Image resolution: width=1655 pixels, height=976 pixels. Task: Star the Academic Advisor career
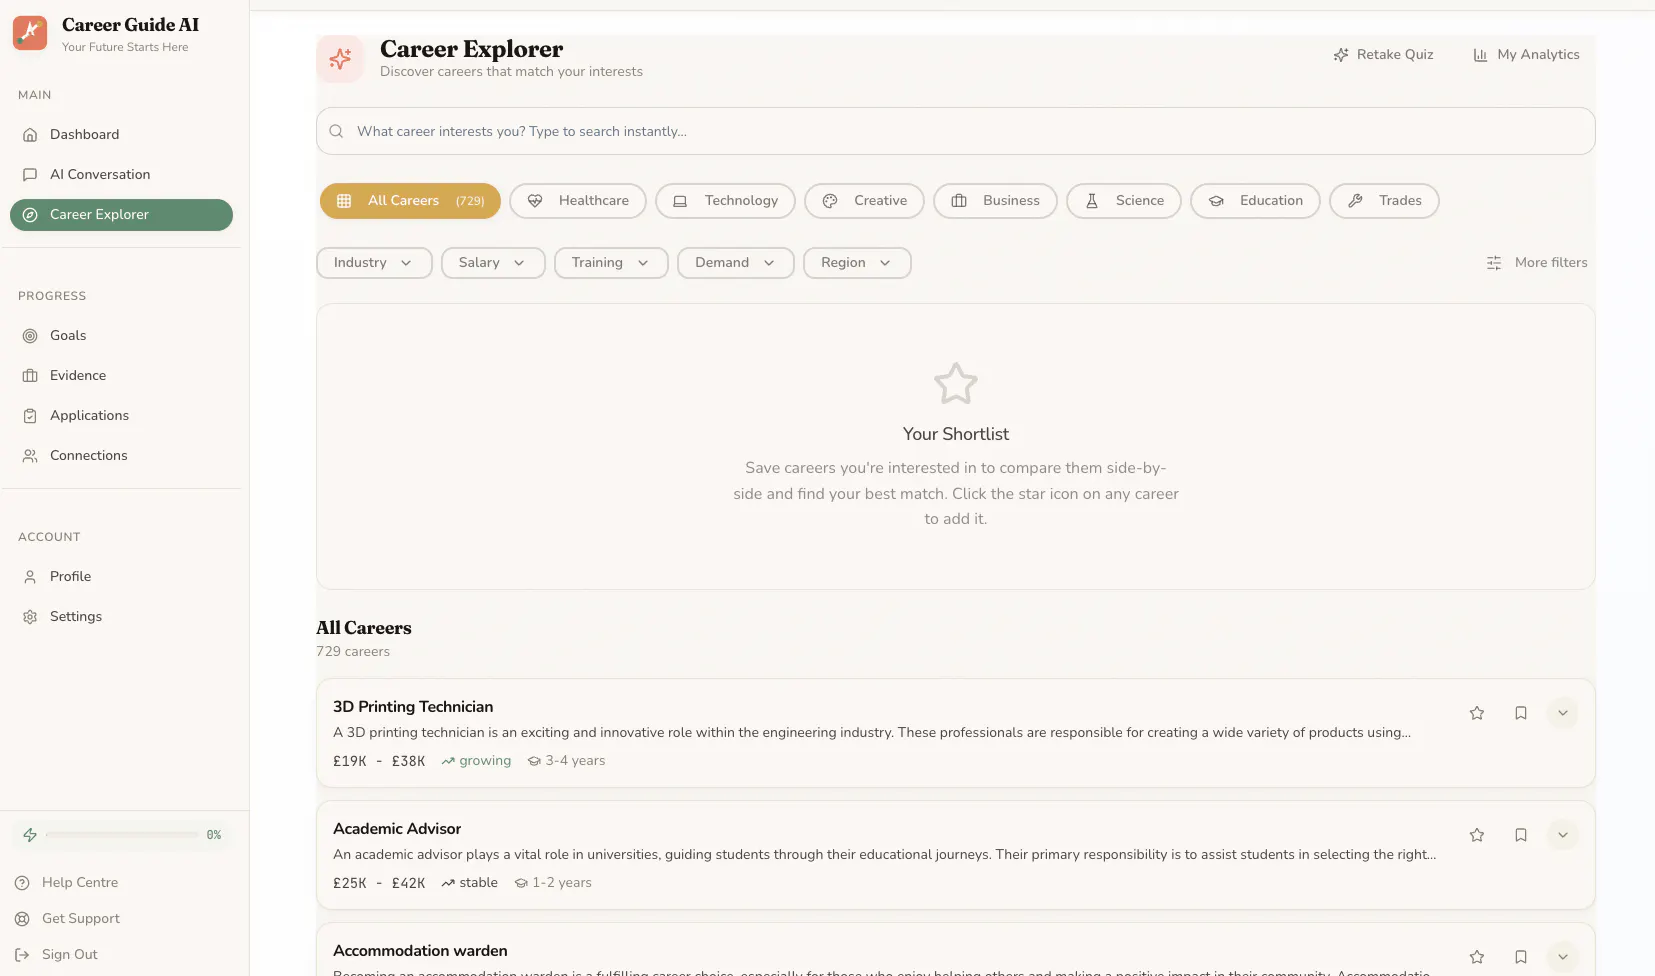(1477, 835)
